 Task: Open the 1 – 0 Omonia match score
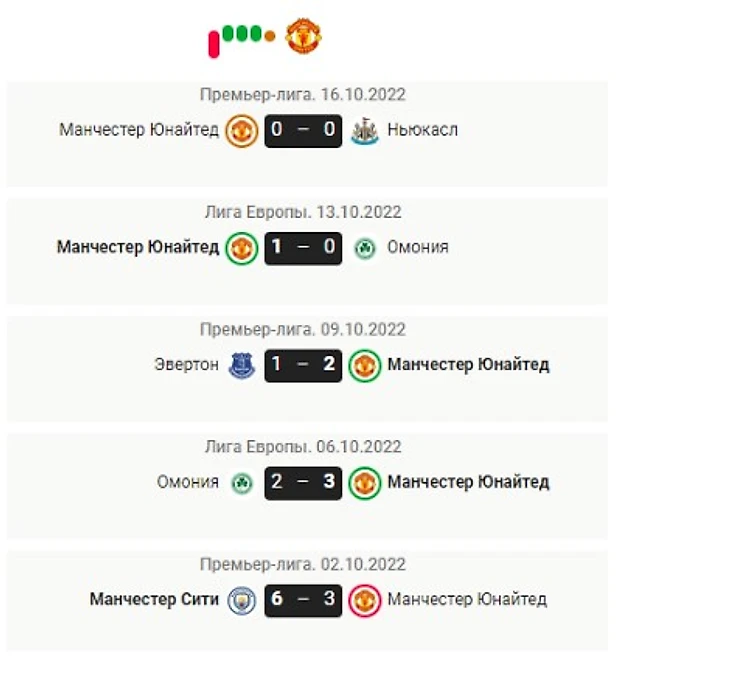[303, 248]
